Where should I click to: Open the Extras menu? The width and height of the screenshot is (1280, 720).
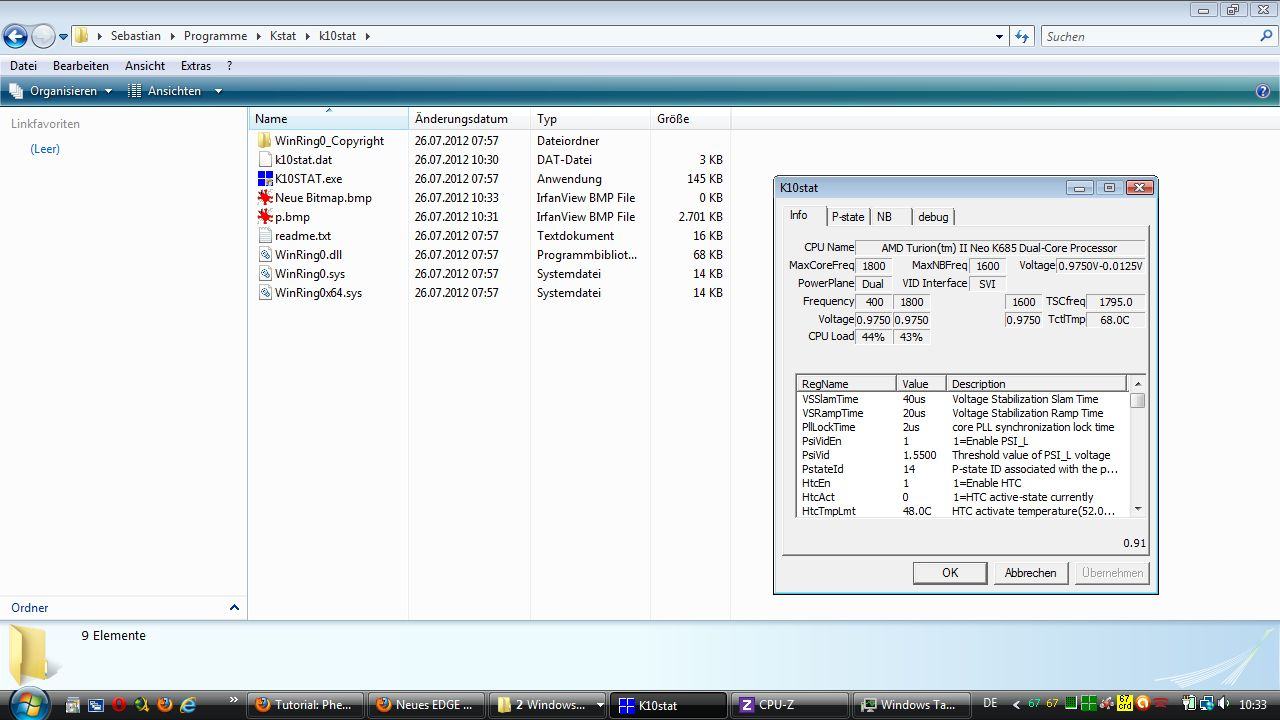pos(196,65)
